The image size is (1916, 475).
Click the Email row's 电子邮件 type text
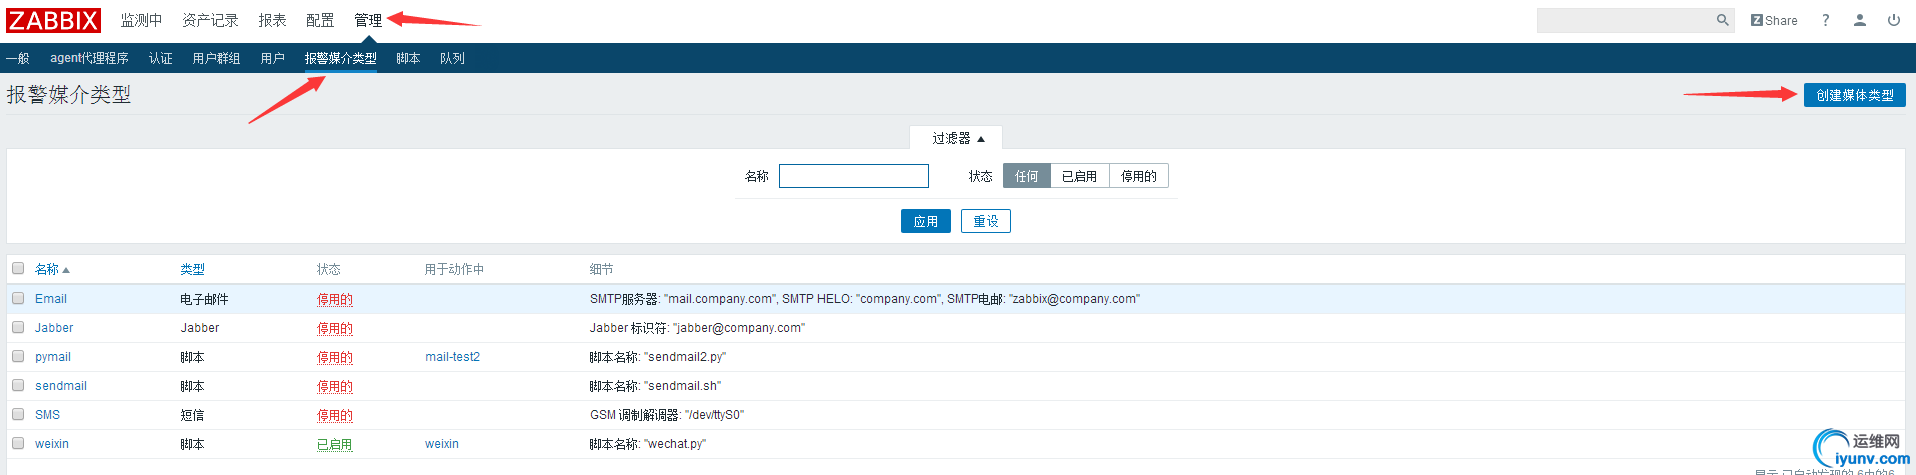click(204, 299)
